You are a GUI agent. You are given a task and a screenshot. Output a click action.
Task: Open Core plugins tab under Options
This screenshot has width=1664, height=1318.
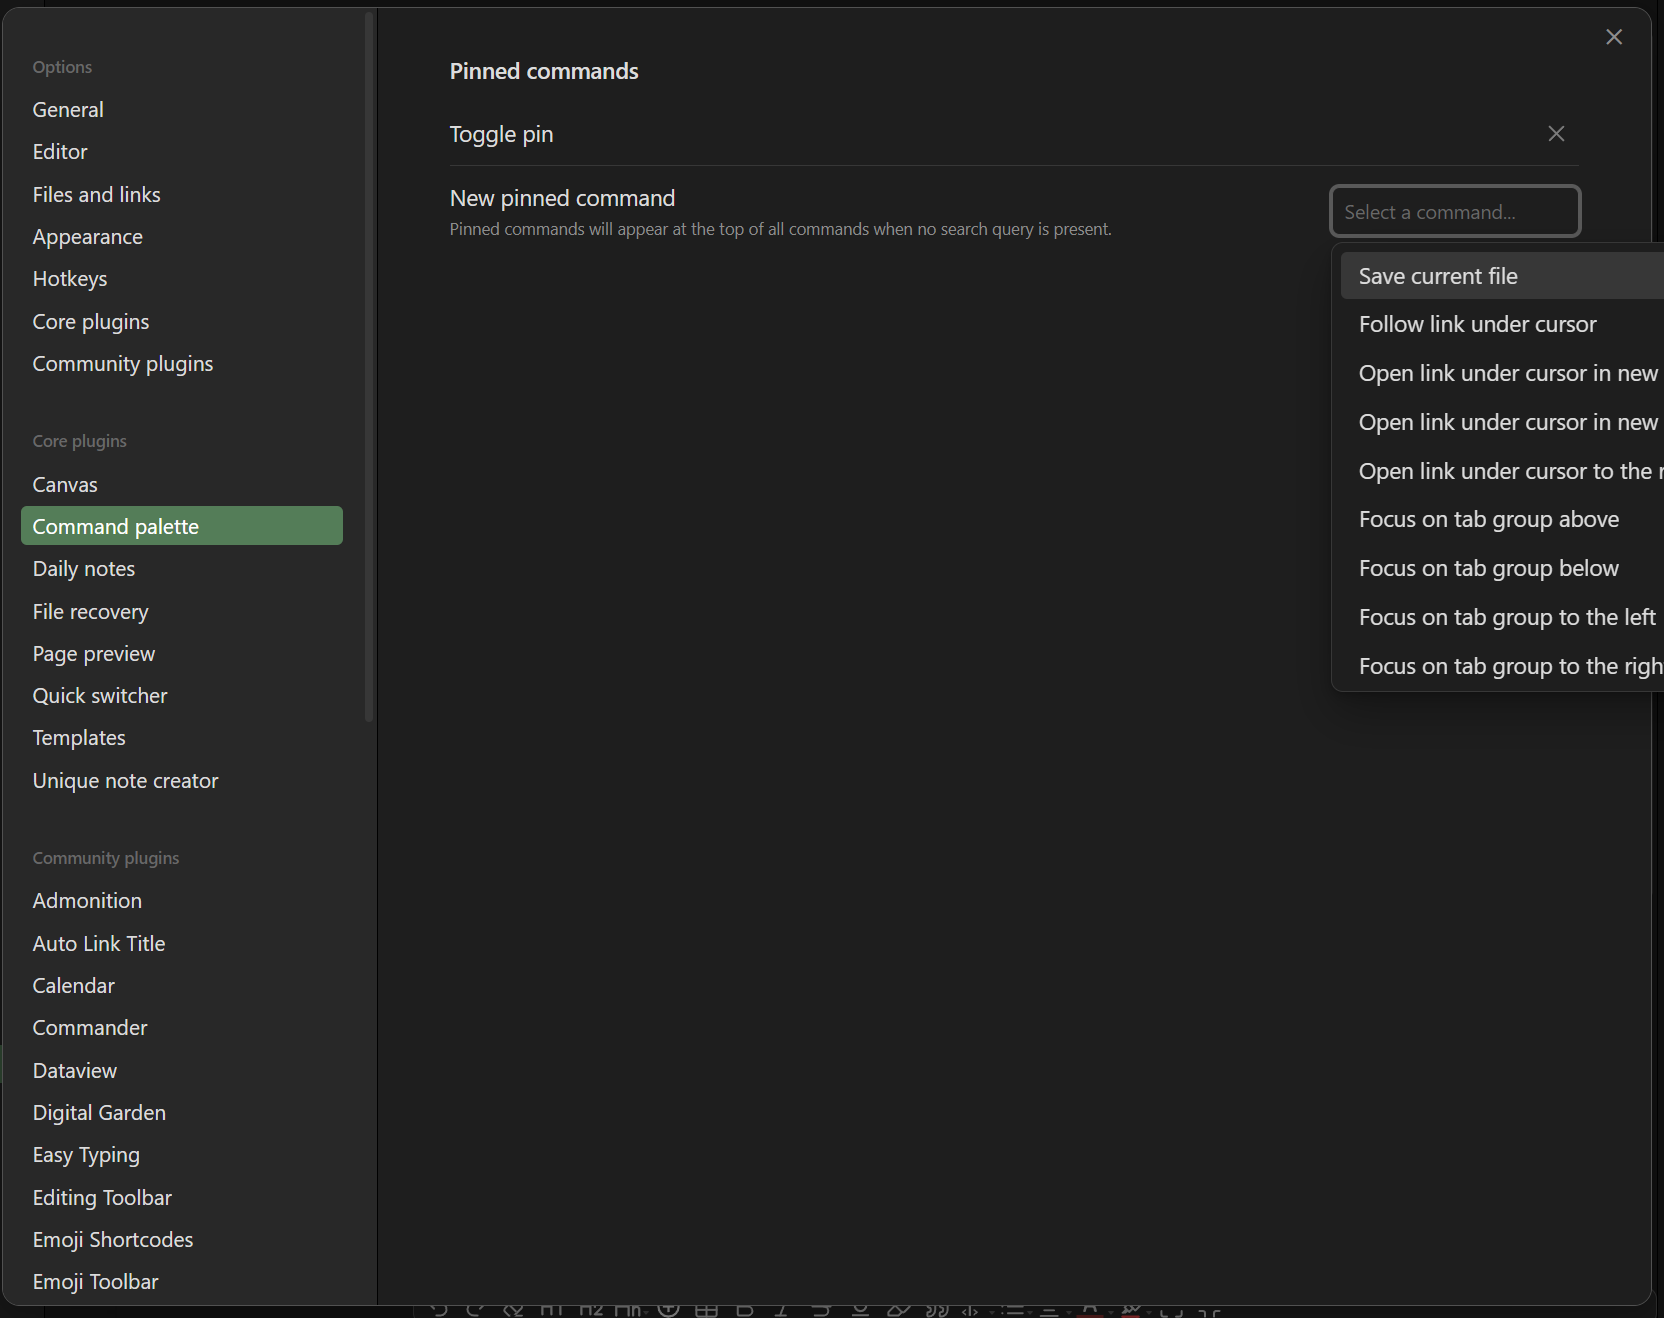coord(182,322)
